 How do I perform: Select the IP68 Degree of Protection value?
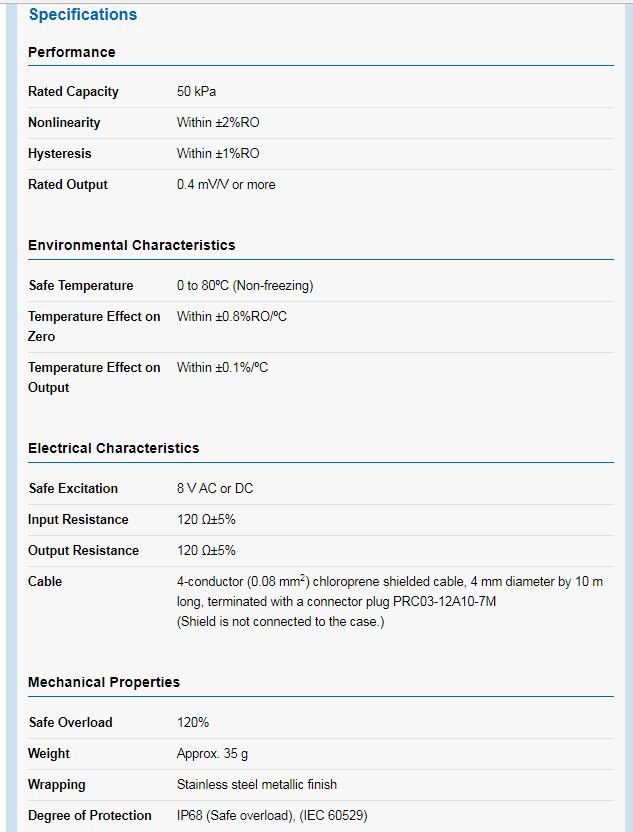pyautogui.click(x=272, y=816)
